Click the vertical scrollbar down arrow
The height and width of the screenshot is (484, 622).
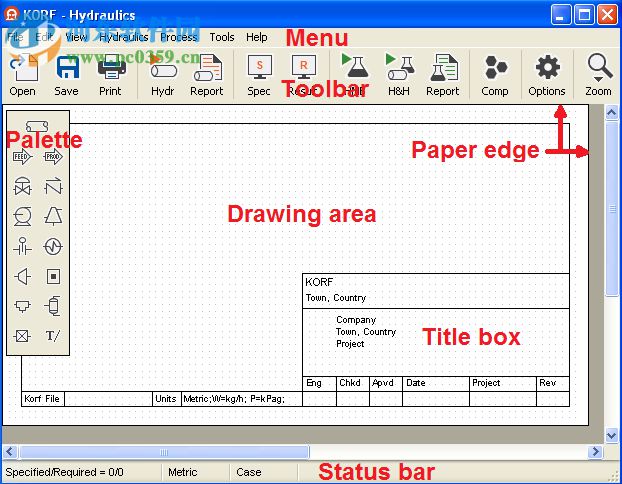point(612,435)
